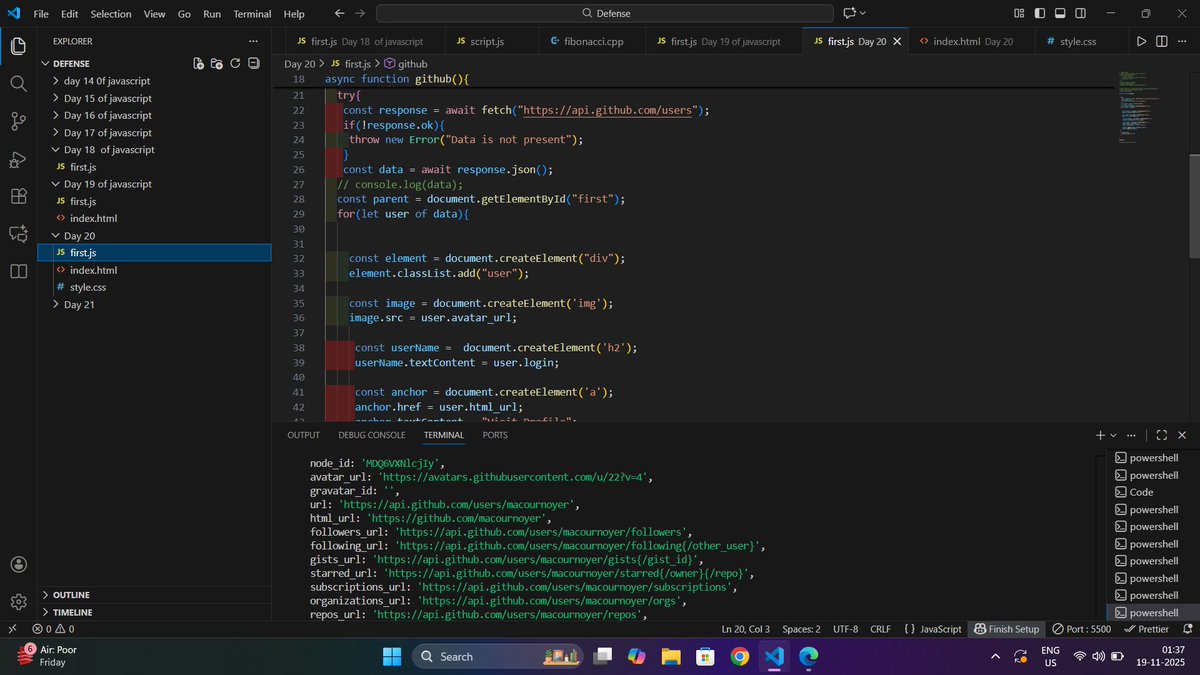This screenshot has width=1200, height=675.
Task: Collapse the Day 18 of javascript folder
Action: tap(154, 149)
